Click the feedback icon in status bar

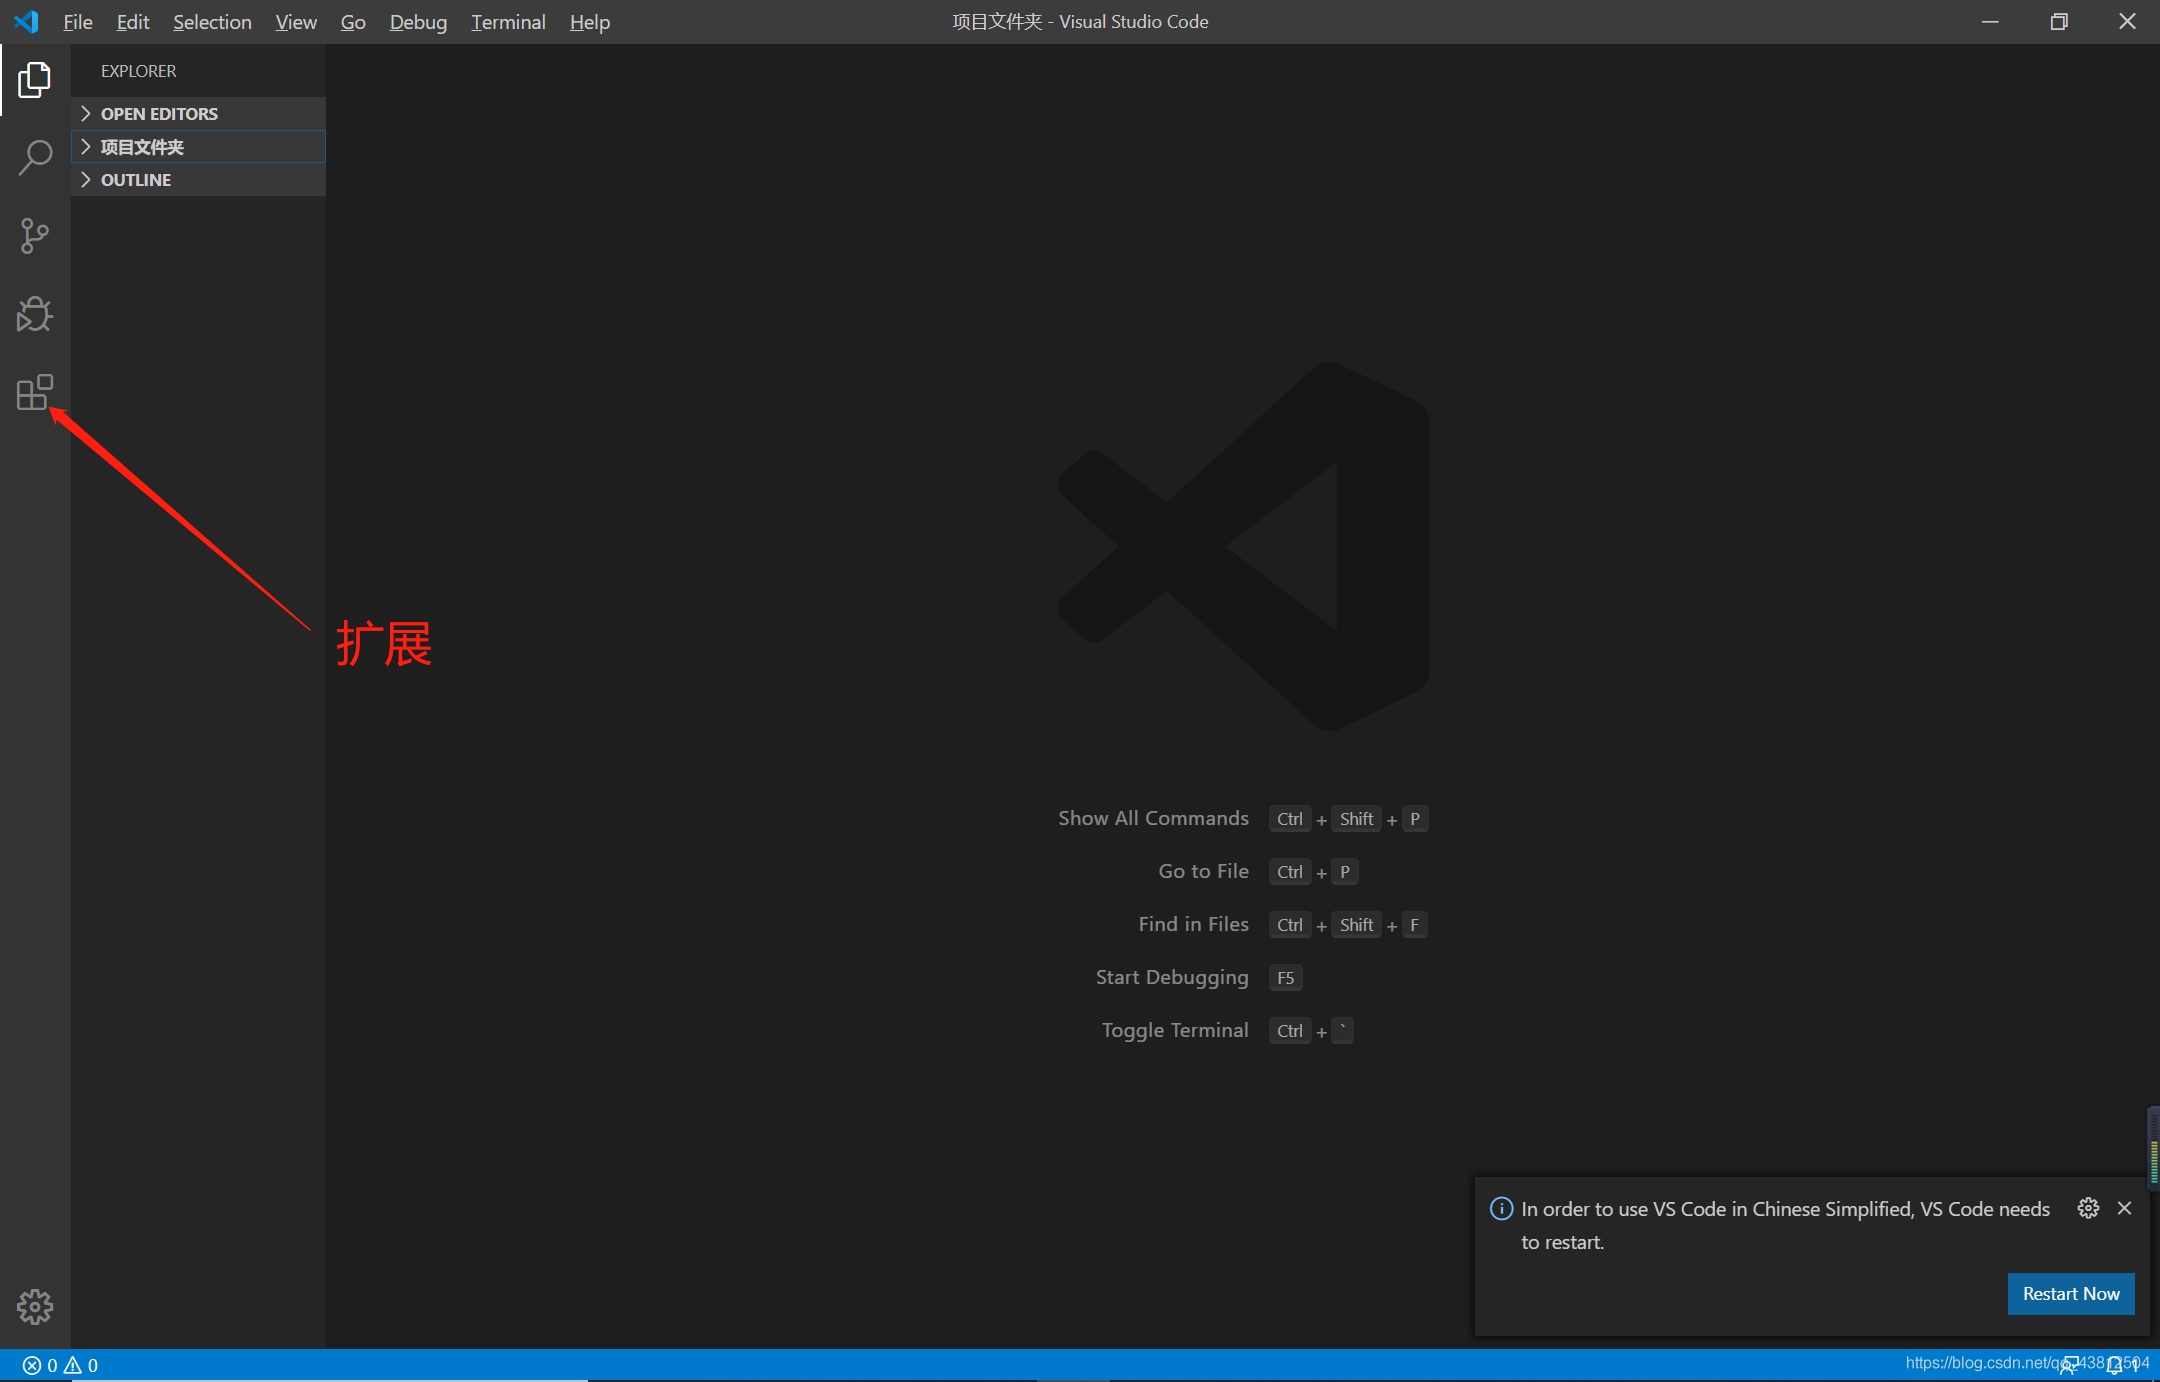(2069, 1365)
